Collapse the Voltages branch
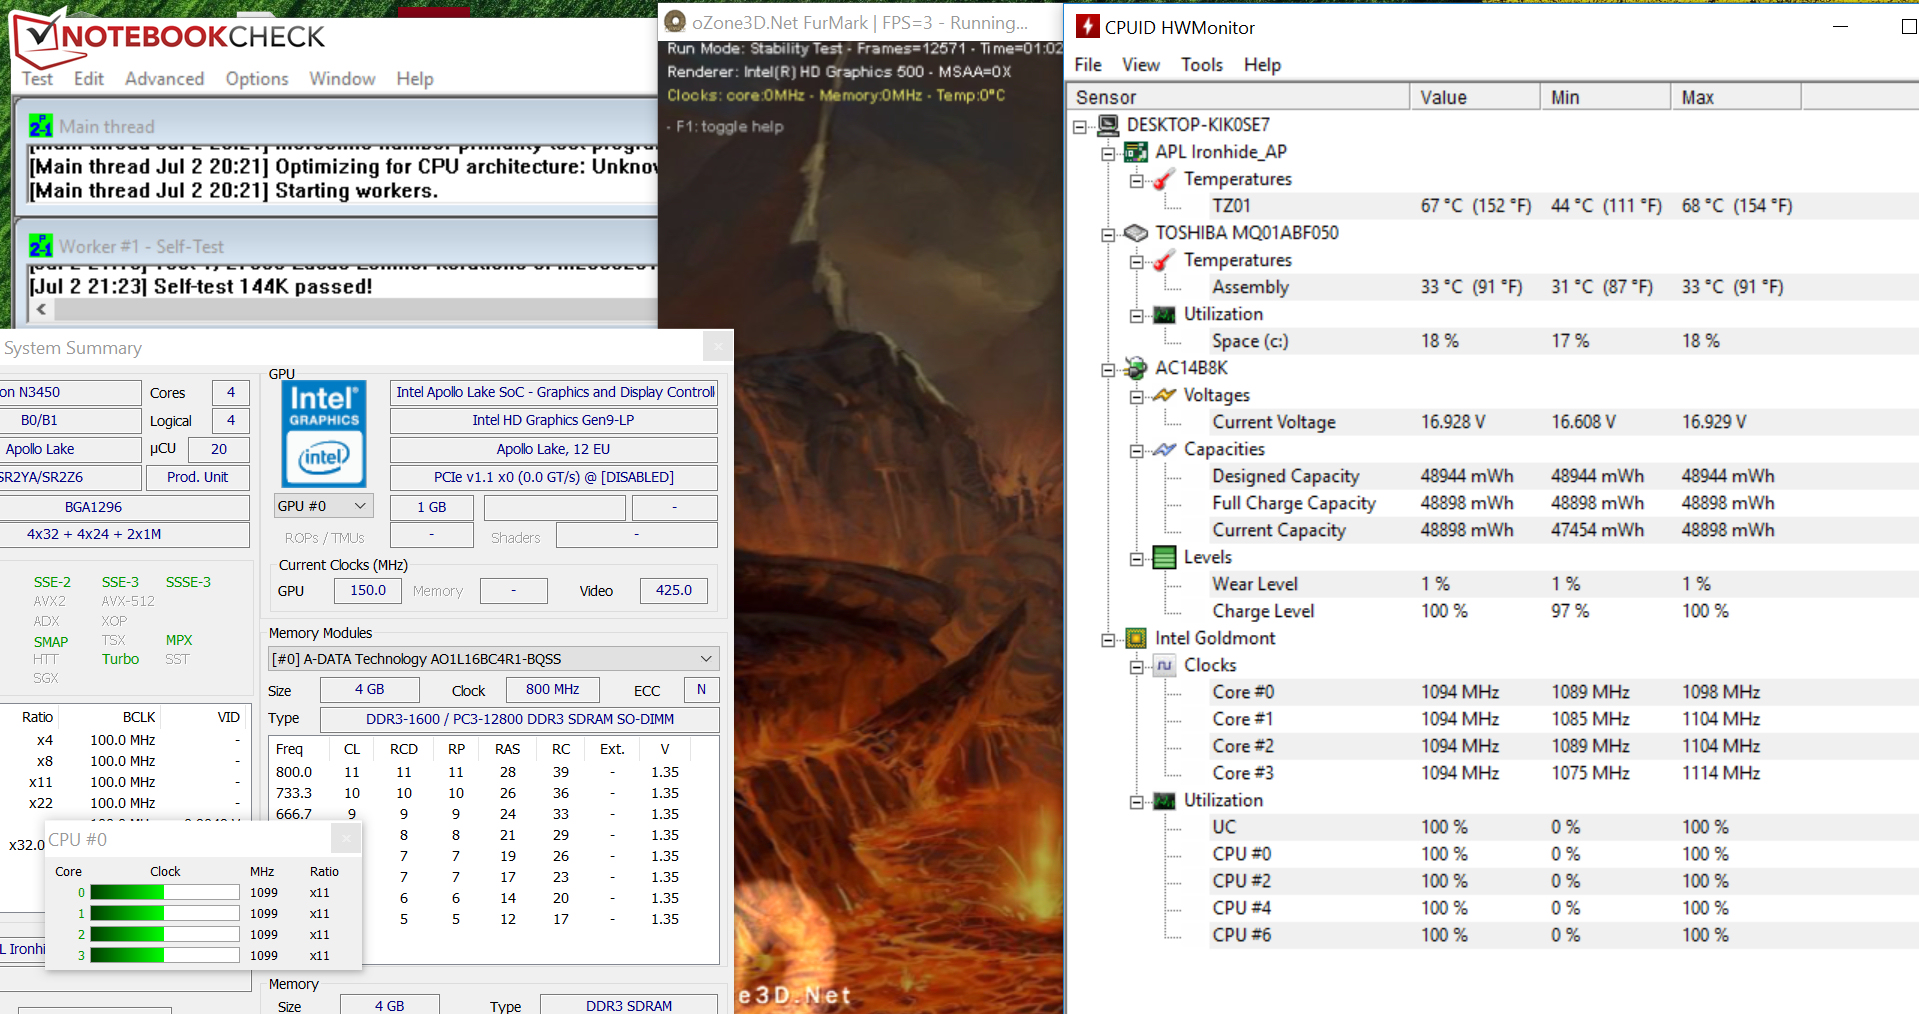Screen dimensions: 1919x1014 1137,396
